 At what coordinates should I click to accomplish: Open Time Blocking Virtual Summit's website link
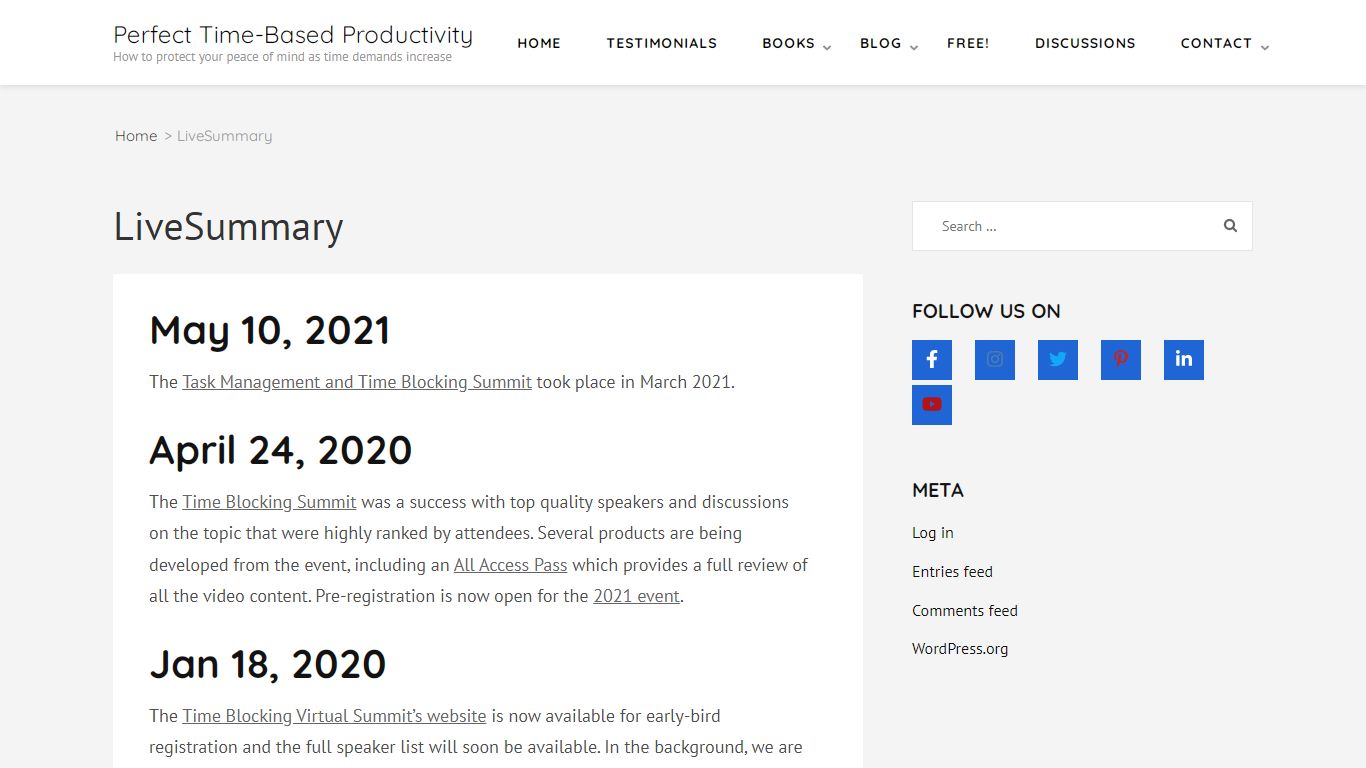point(334,716)
